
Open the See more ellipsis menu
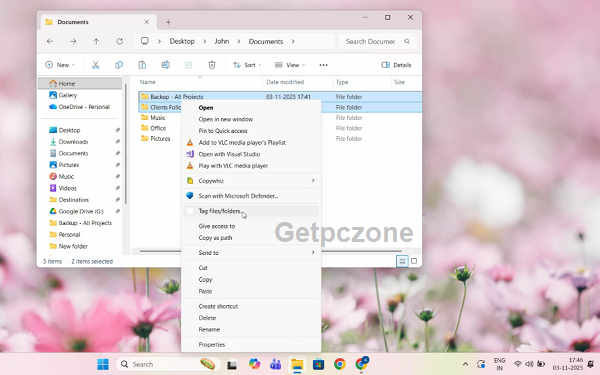tap(323, 65)
